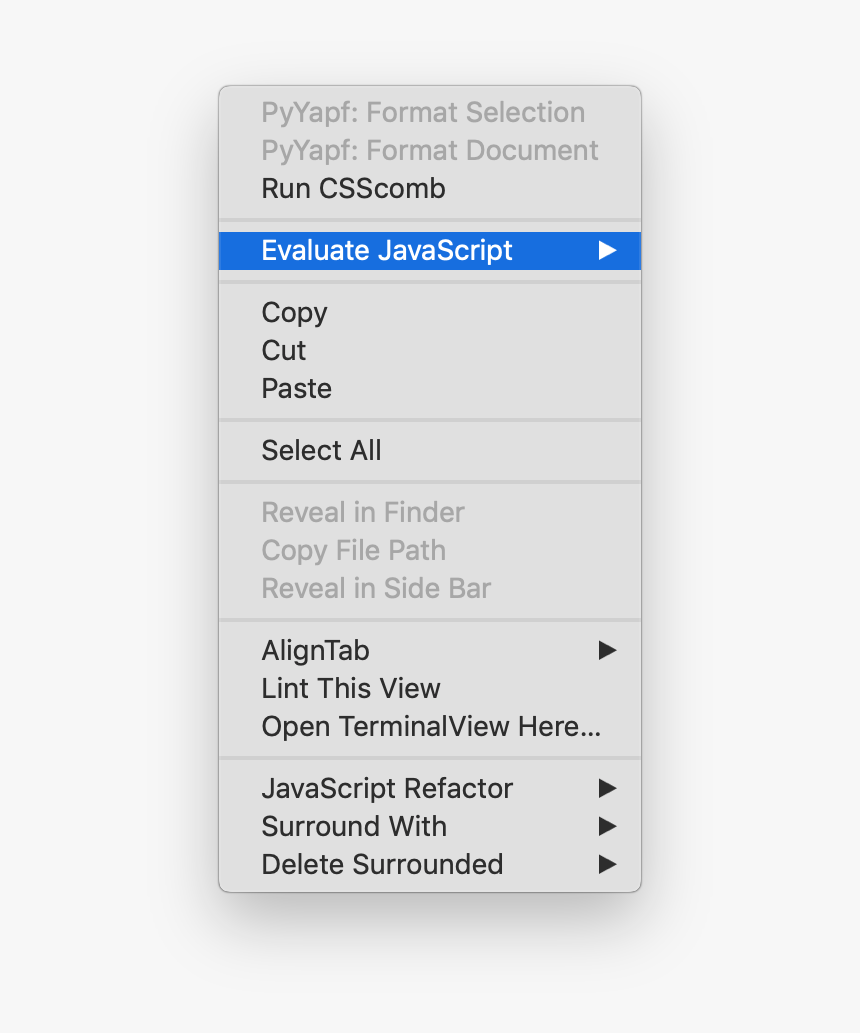Viewport: 860px width, 1033px height.
Task: Click the JavaScript Refactor menu entry
Action: [x=430, y=788]
